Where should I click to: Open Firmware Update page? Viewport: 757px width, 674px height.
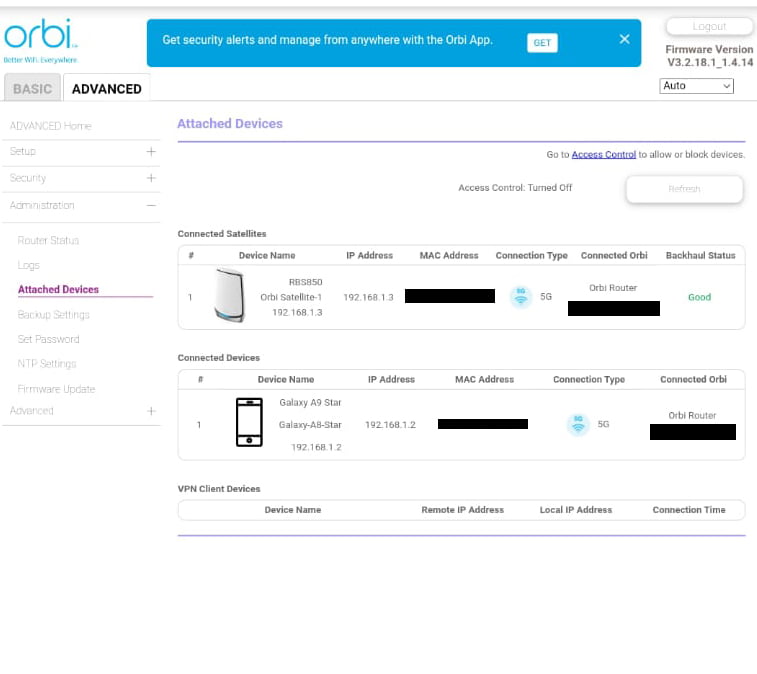coord(56,389)
